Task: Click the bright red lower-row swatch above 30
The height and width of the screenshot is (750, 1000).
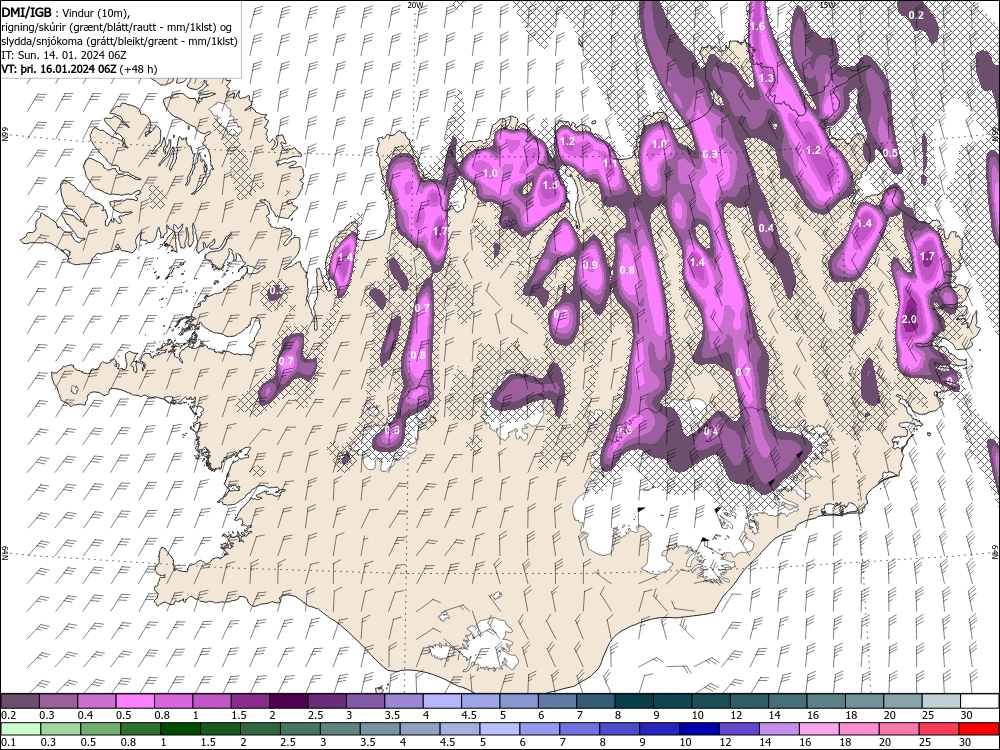Action: 978,729
